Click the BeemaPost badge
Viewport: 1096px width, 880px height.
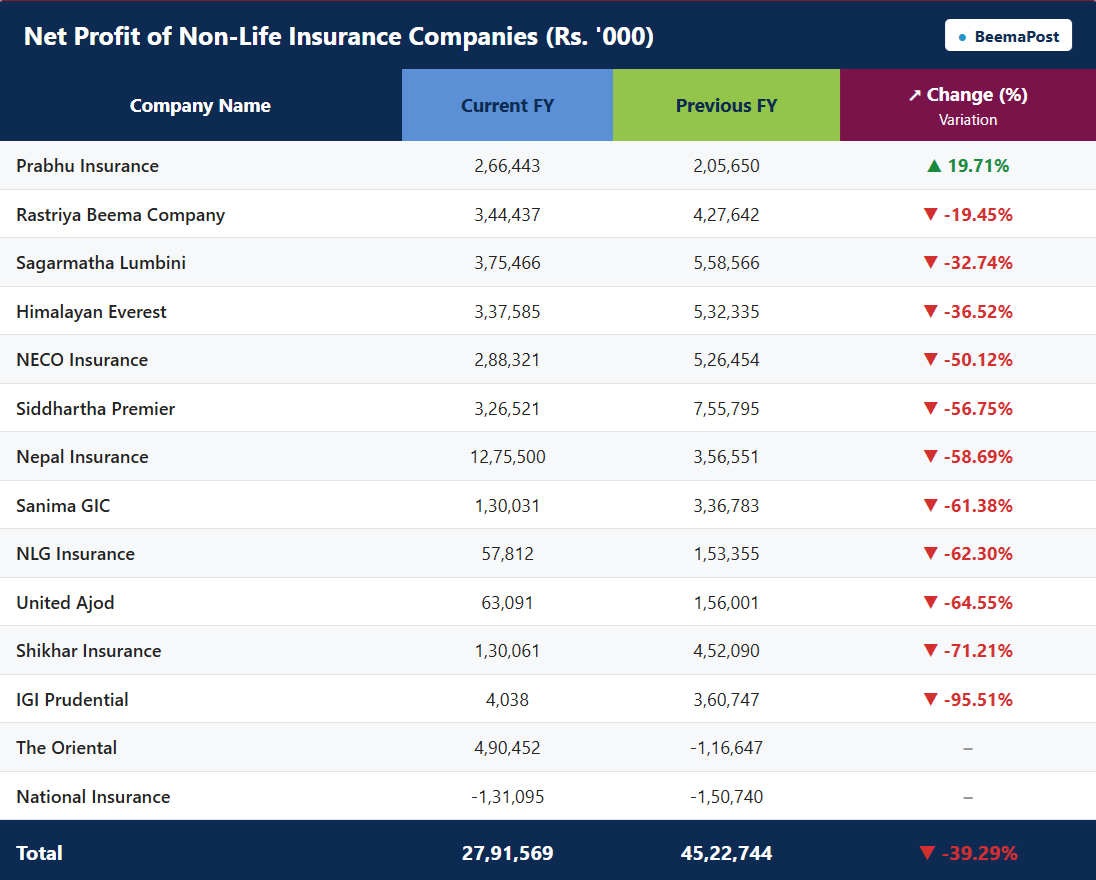[x=1008, y=36]
